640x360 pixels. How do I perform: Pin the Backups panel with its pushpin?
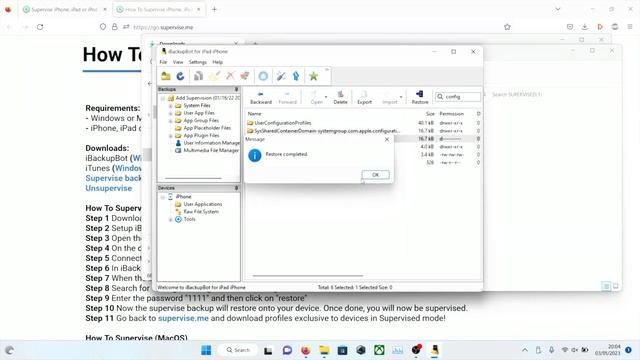(236, 89)
